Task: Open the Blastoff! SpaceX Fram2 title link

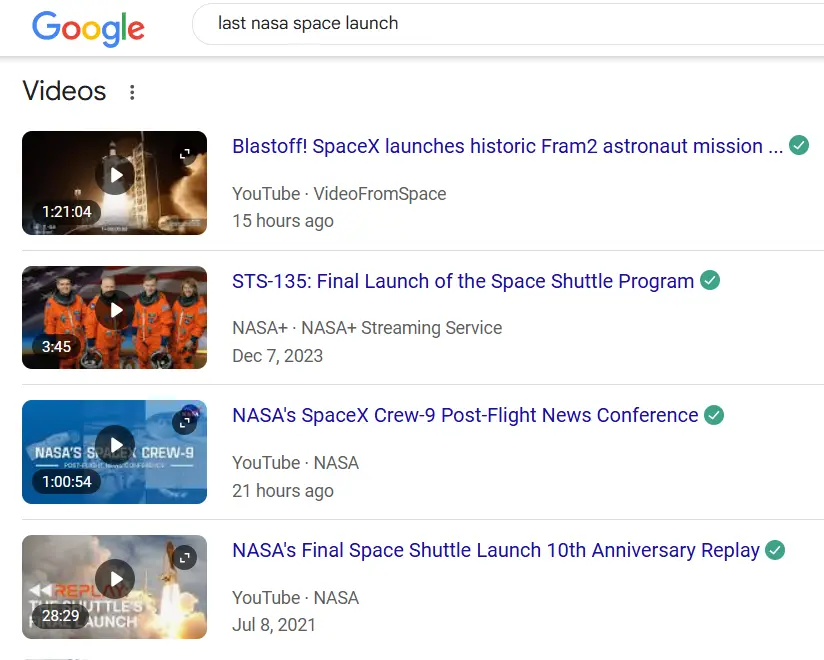Action: (x=507, y=147)
